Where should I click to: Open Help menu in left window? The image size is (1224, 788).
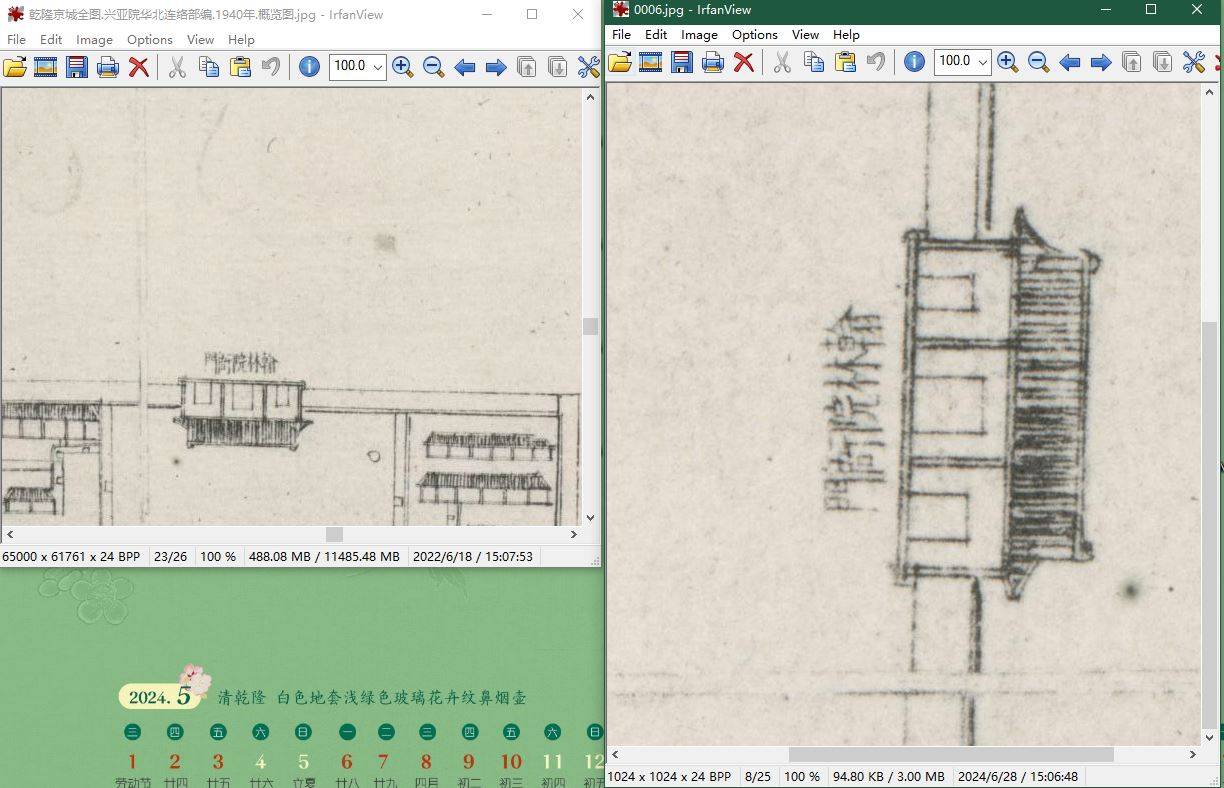pyautogui.click(x=241, y=40)
